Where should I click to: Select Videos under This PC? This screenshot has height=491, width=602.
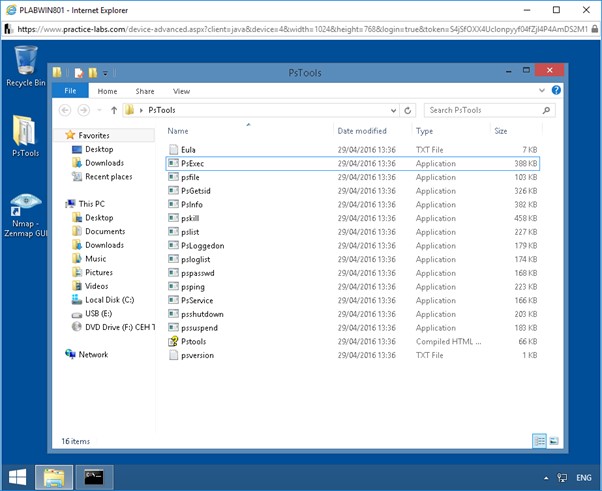[x=96, y=286]
